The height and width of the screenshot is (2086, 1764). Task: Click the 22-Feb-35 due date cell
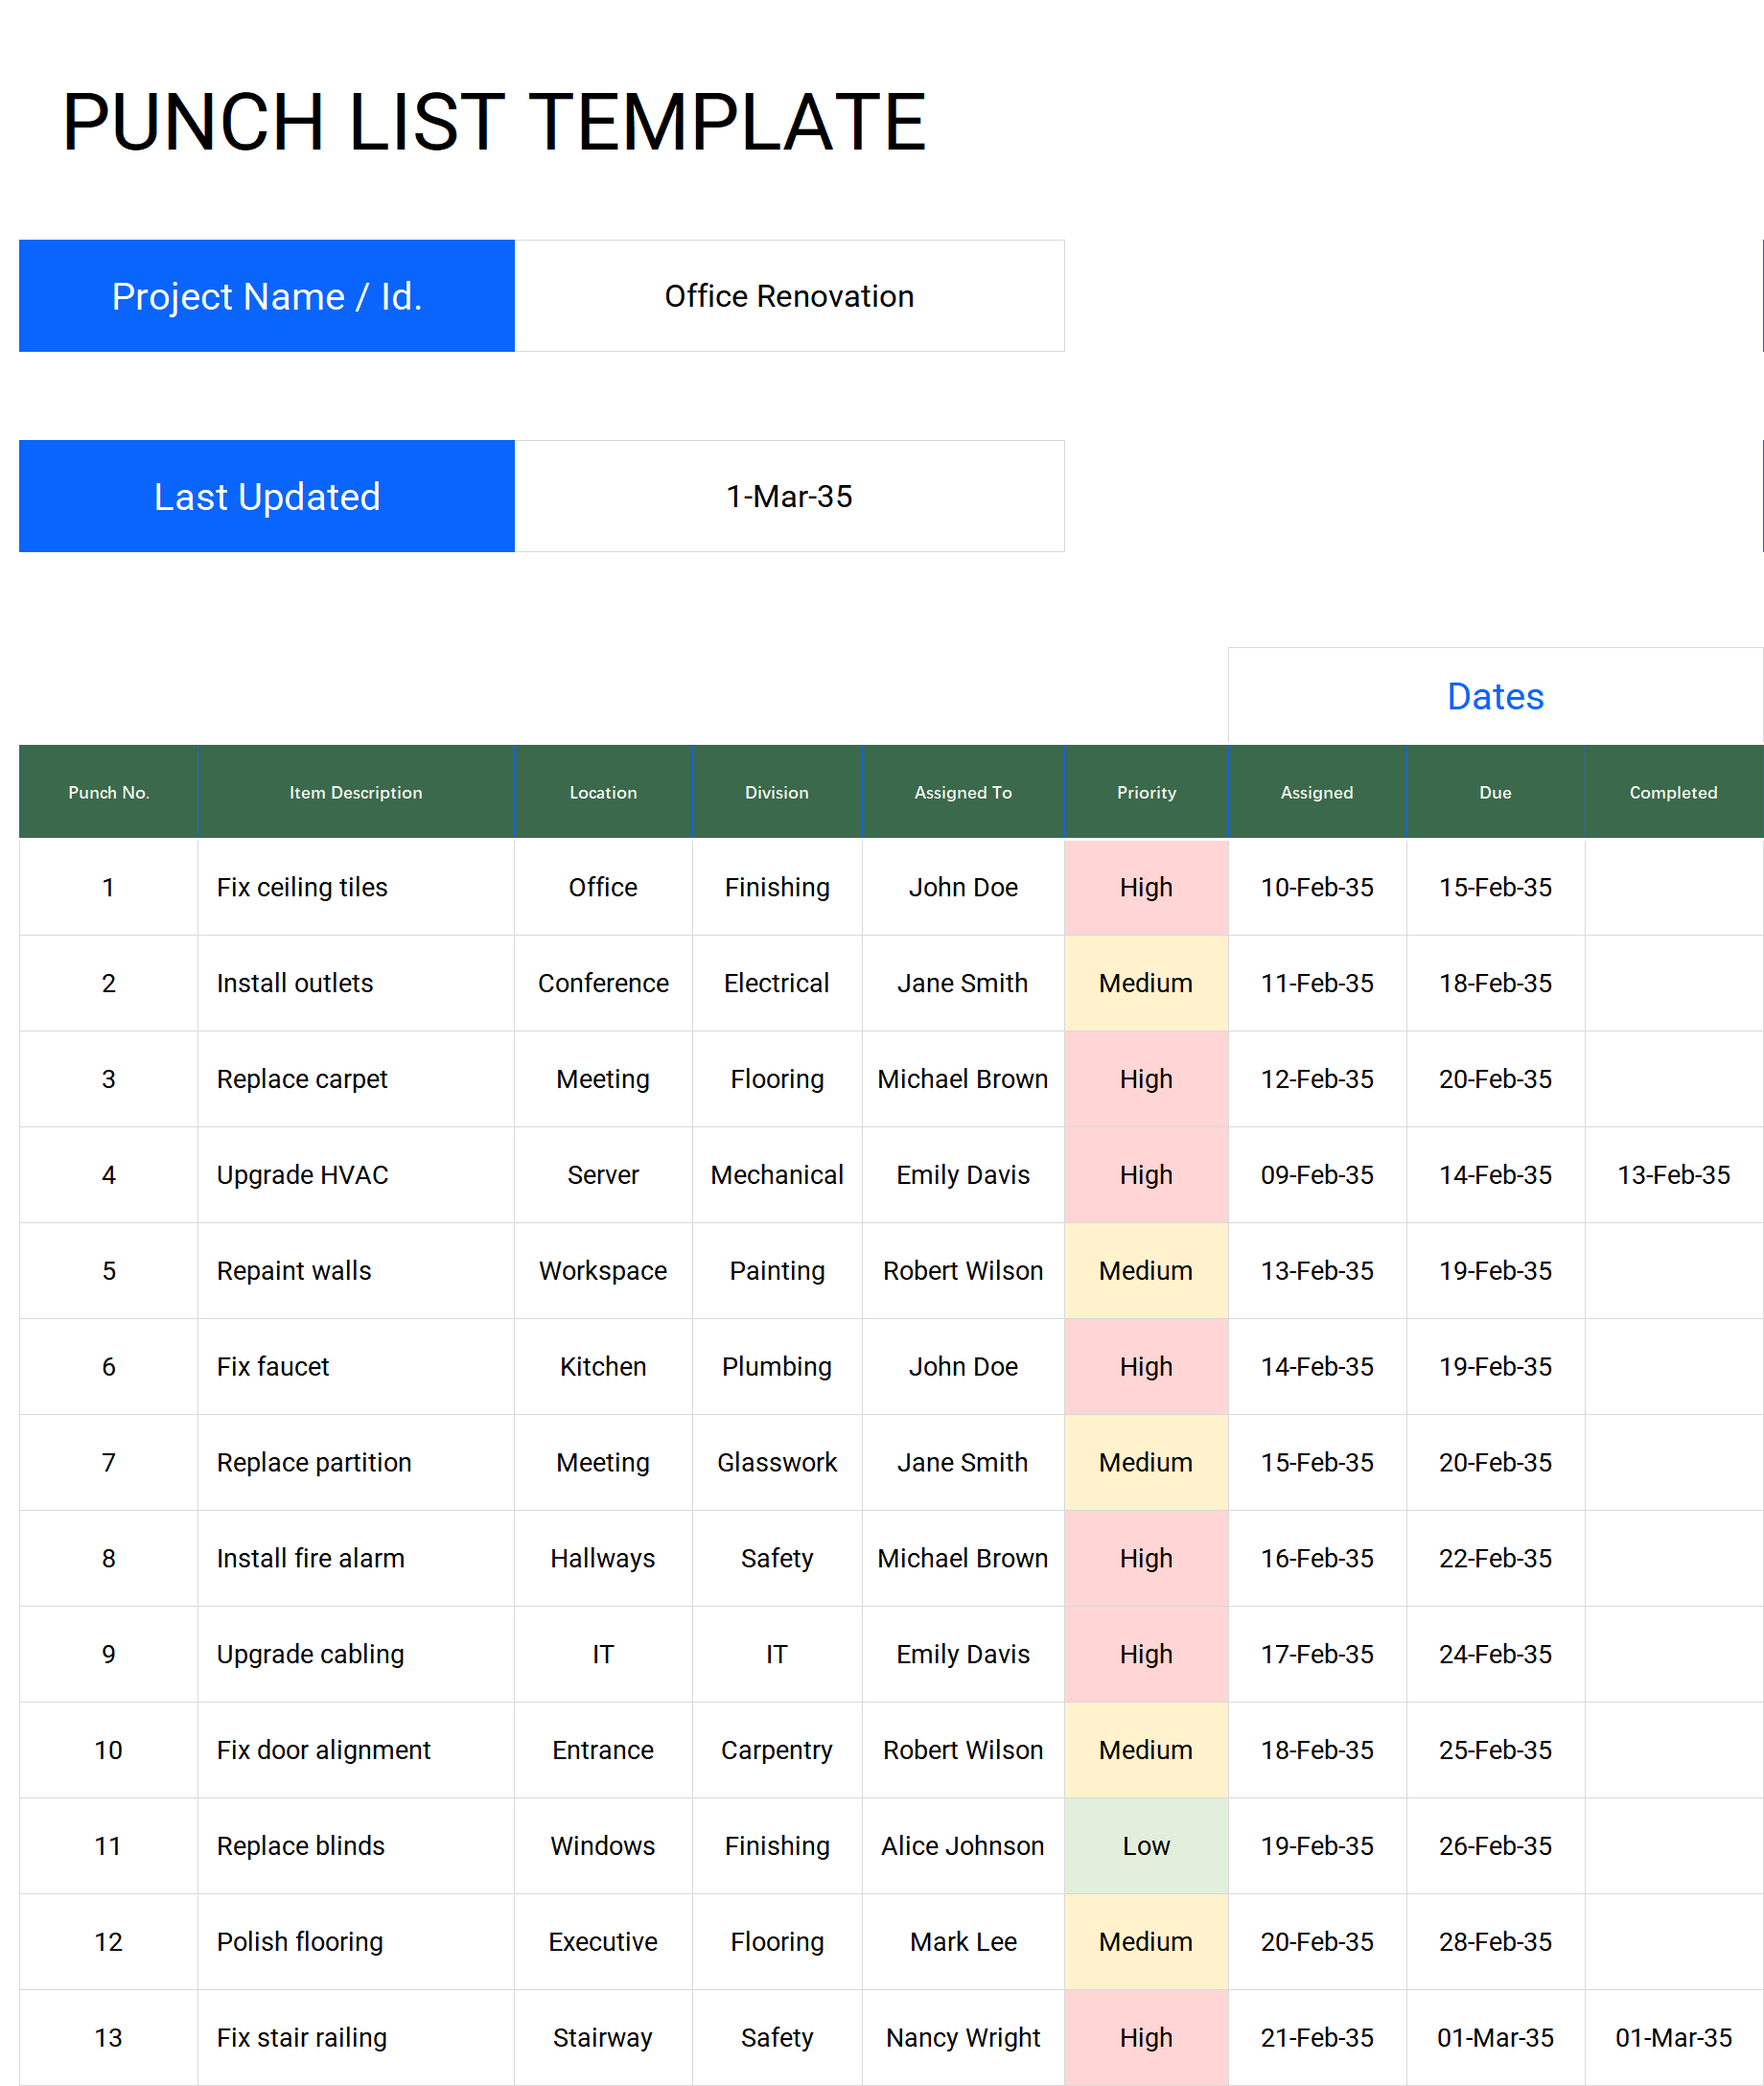click(x=1495, y=1558)
